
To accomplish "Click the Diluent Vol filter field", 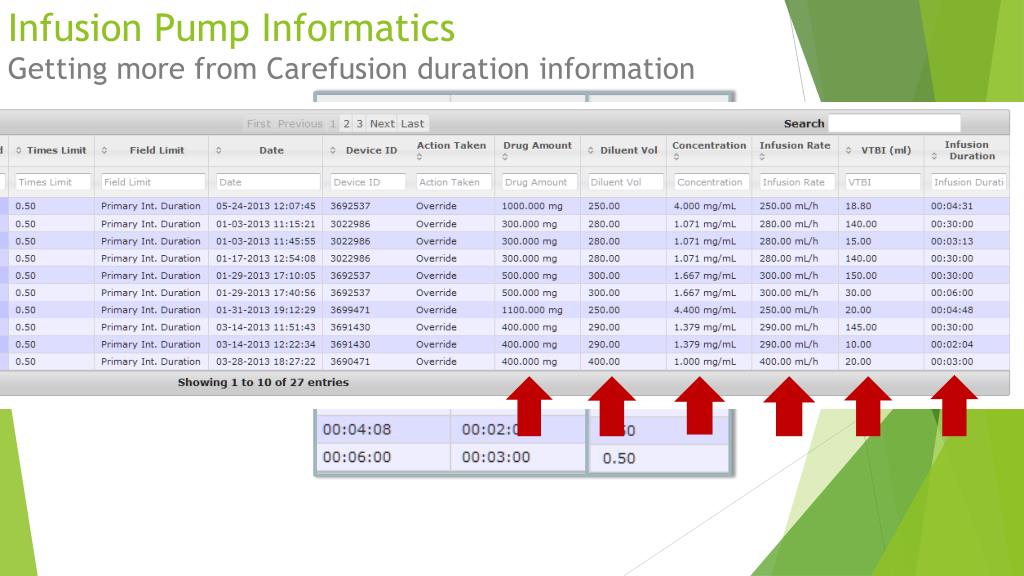I will (x=626, y=182).
